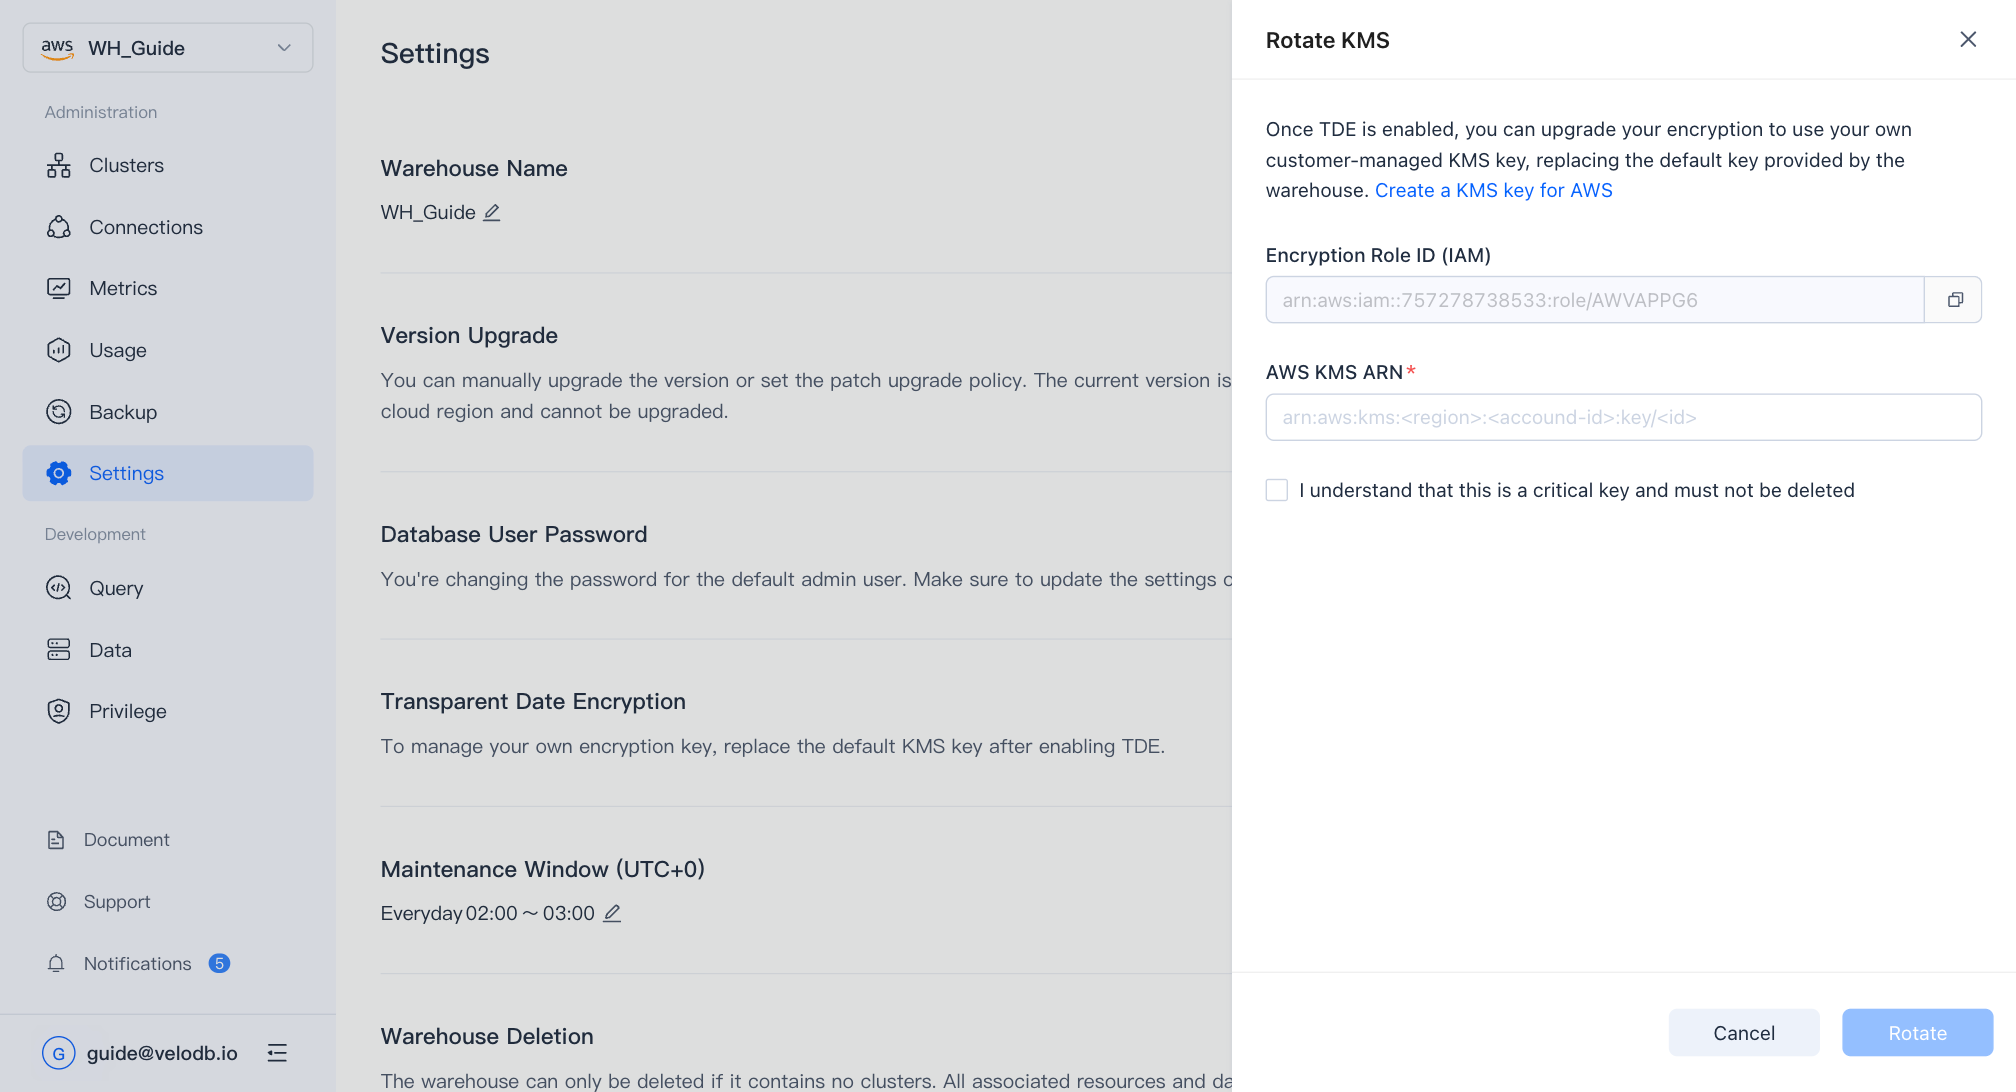Go to the Query page
The width and height of the screenshot is (2016, 1092).
[x=116, y=588]
